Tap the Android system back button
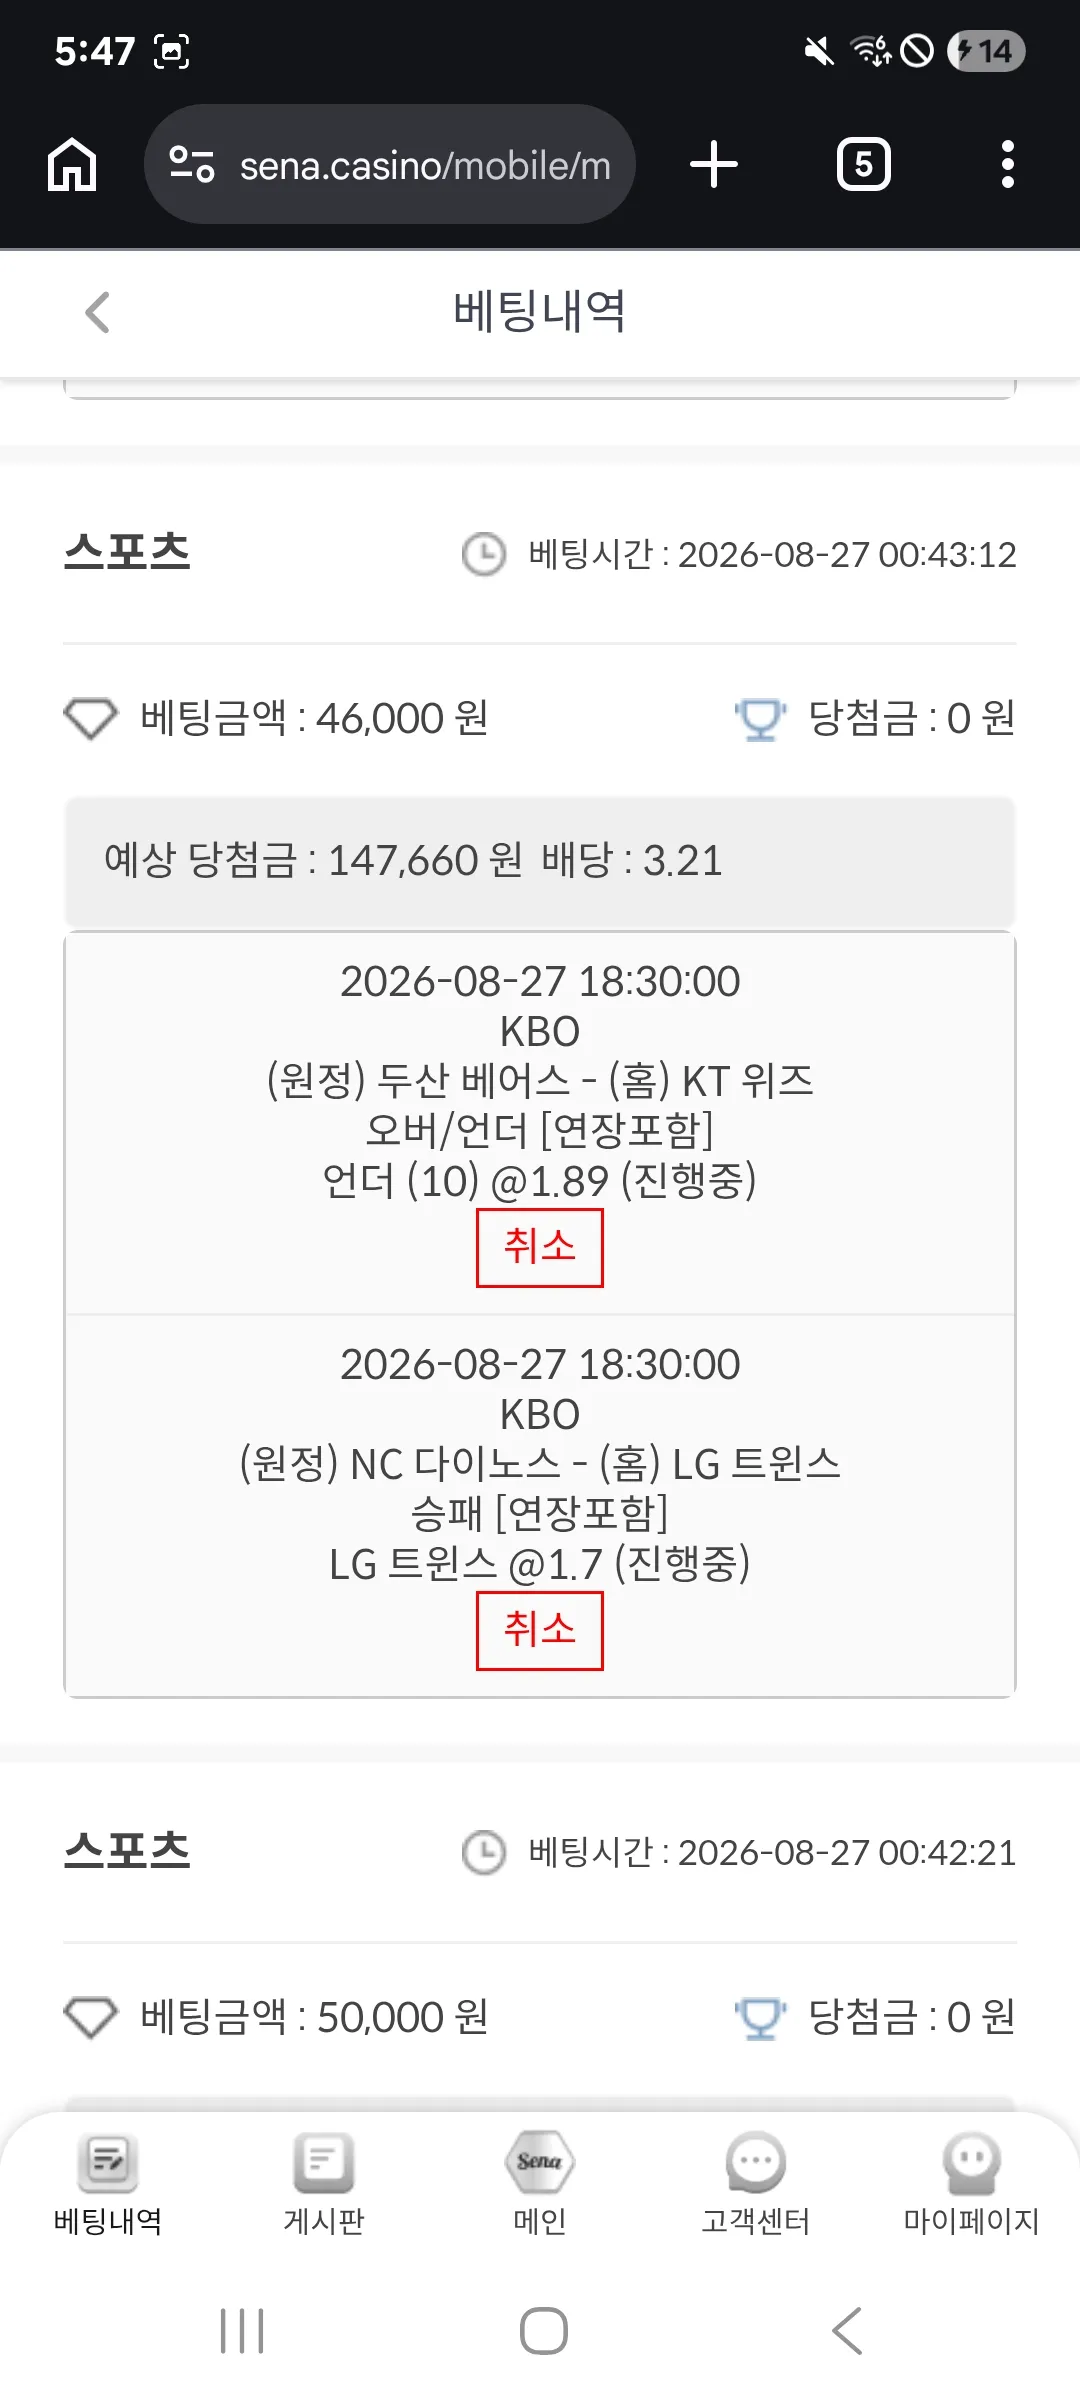This screenshot has height=2400, width=1080. (847, 2331)
